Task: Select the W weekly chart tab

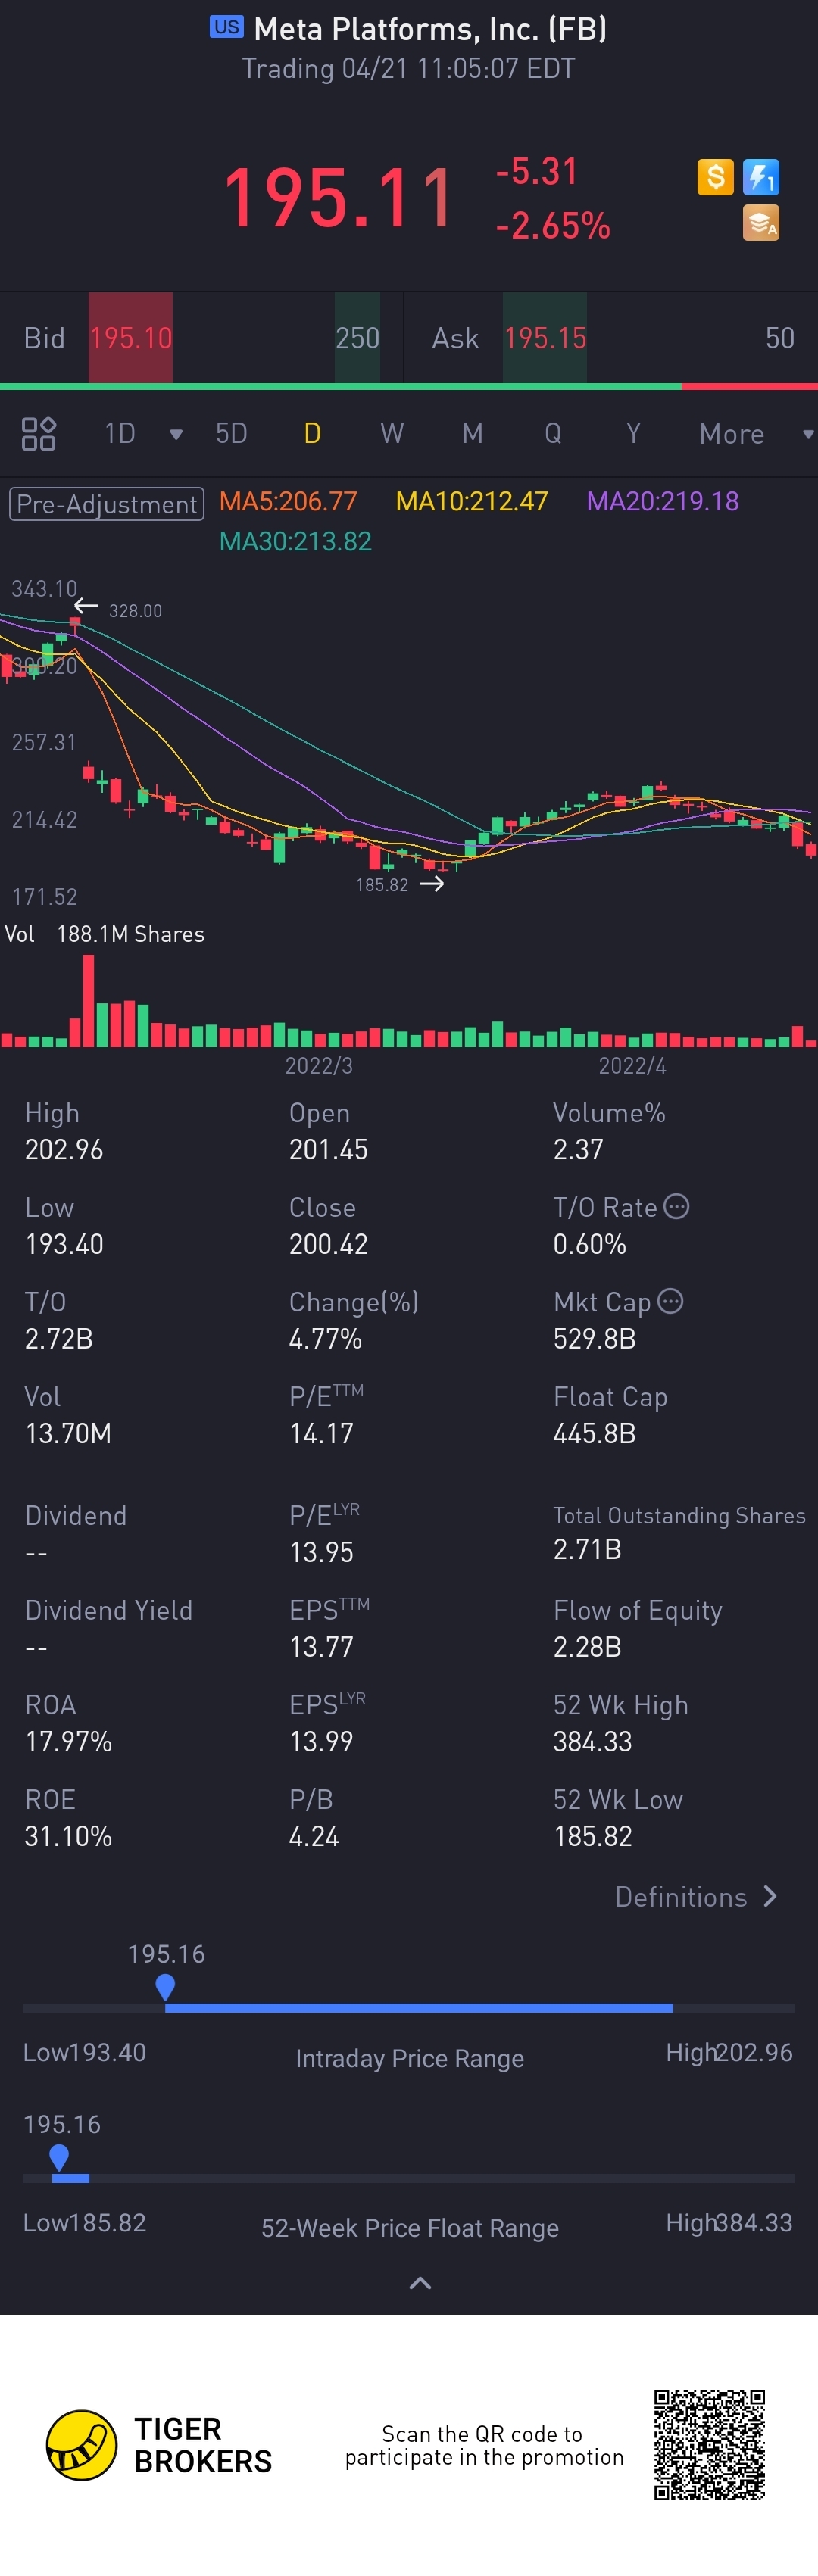Action: 392,434
